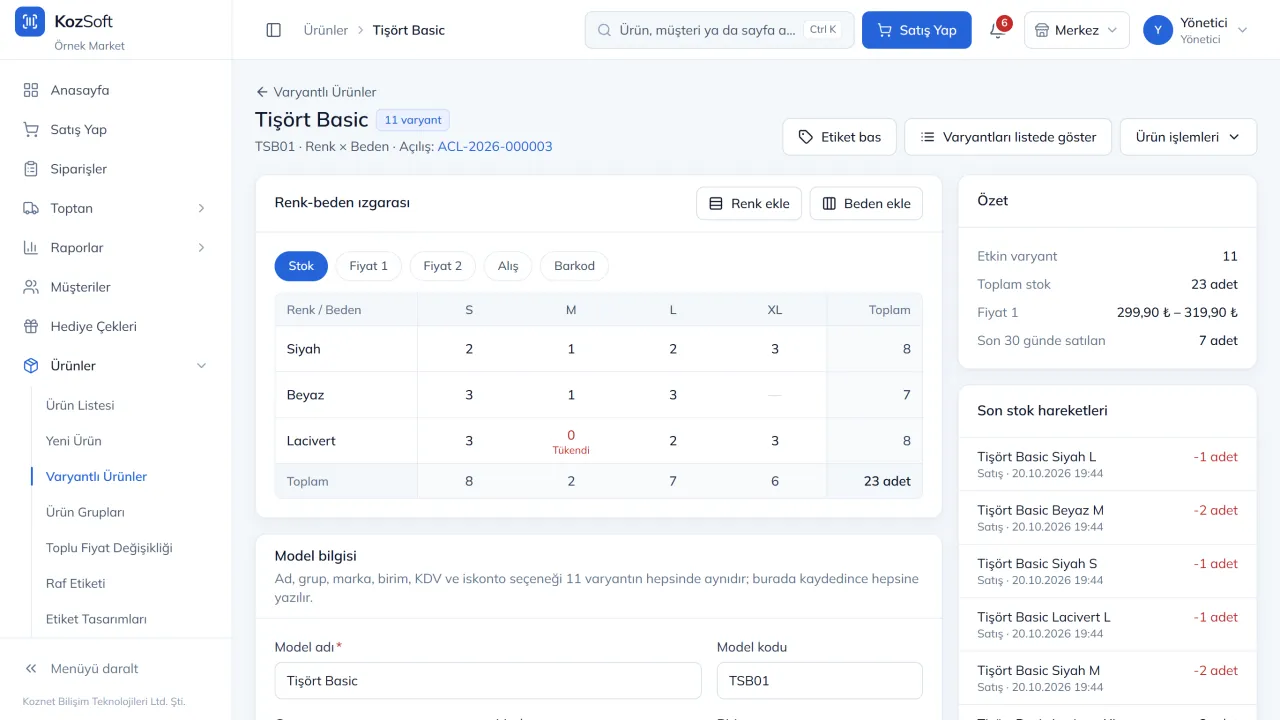Click the Lacivert M 'Tükendi' cell
Image resolution: width=1280 pixels, height=720 pixels.
click(x=571, y=441)
